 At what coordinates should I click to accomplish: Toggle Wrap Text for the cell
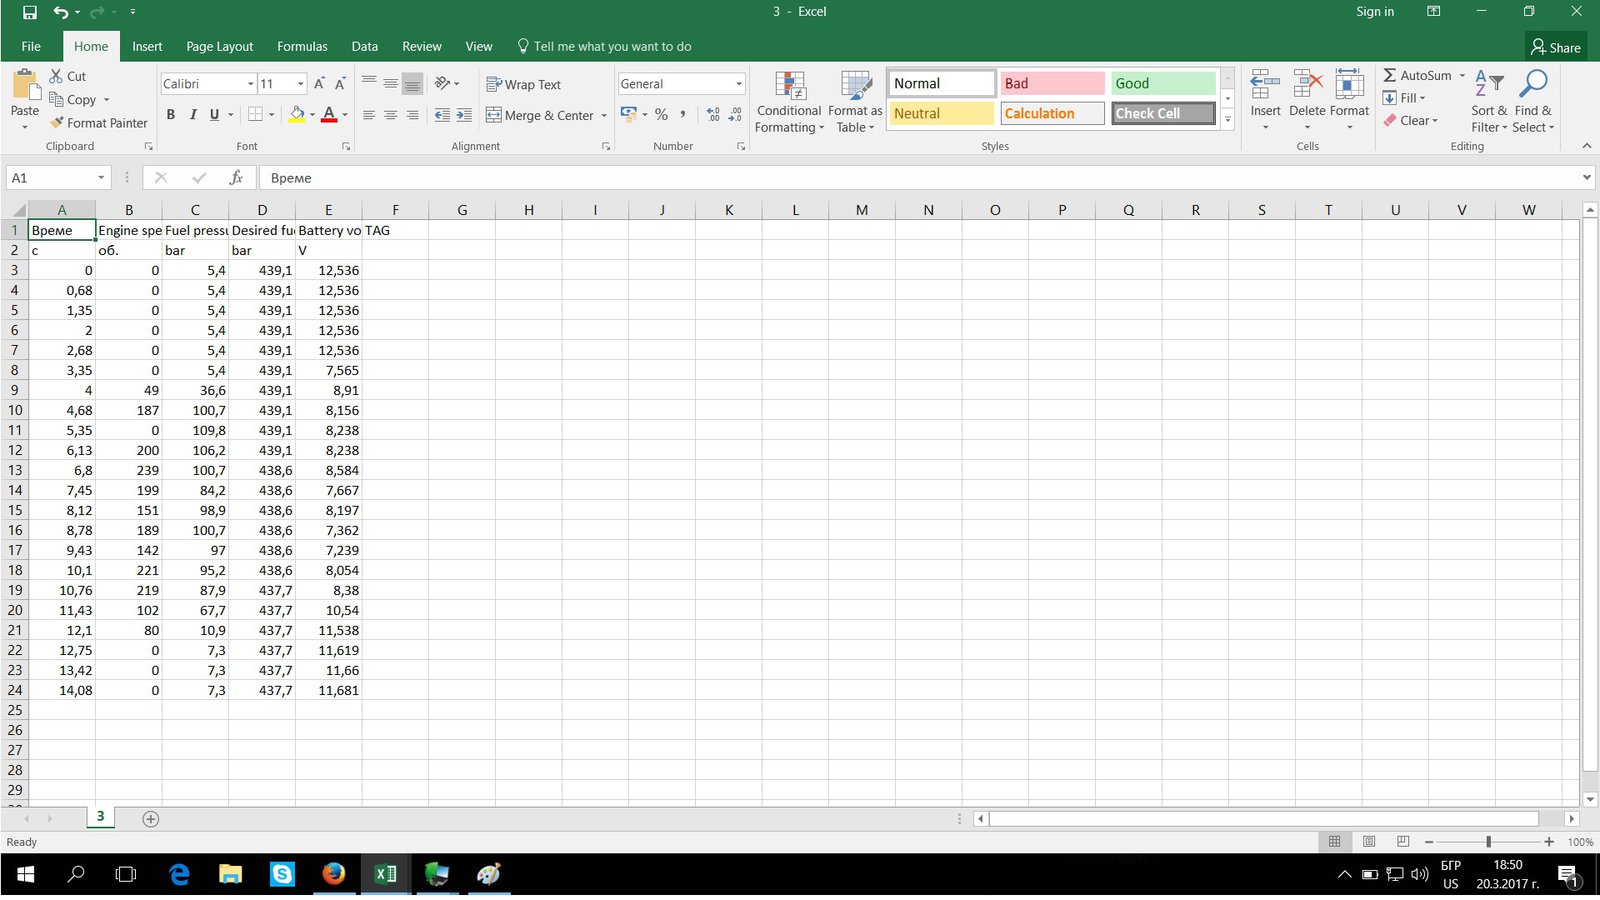(x=523, y=85)
